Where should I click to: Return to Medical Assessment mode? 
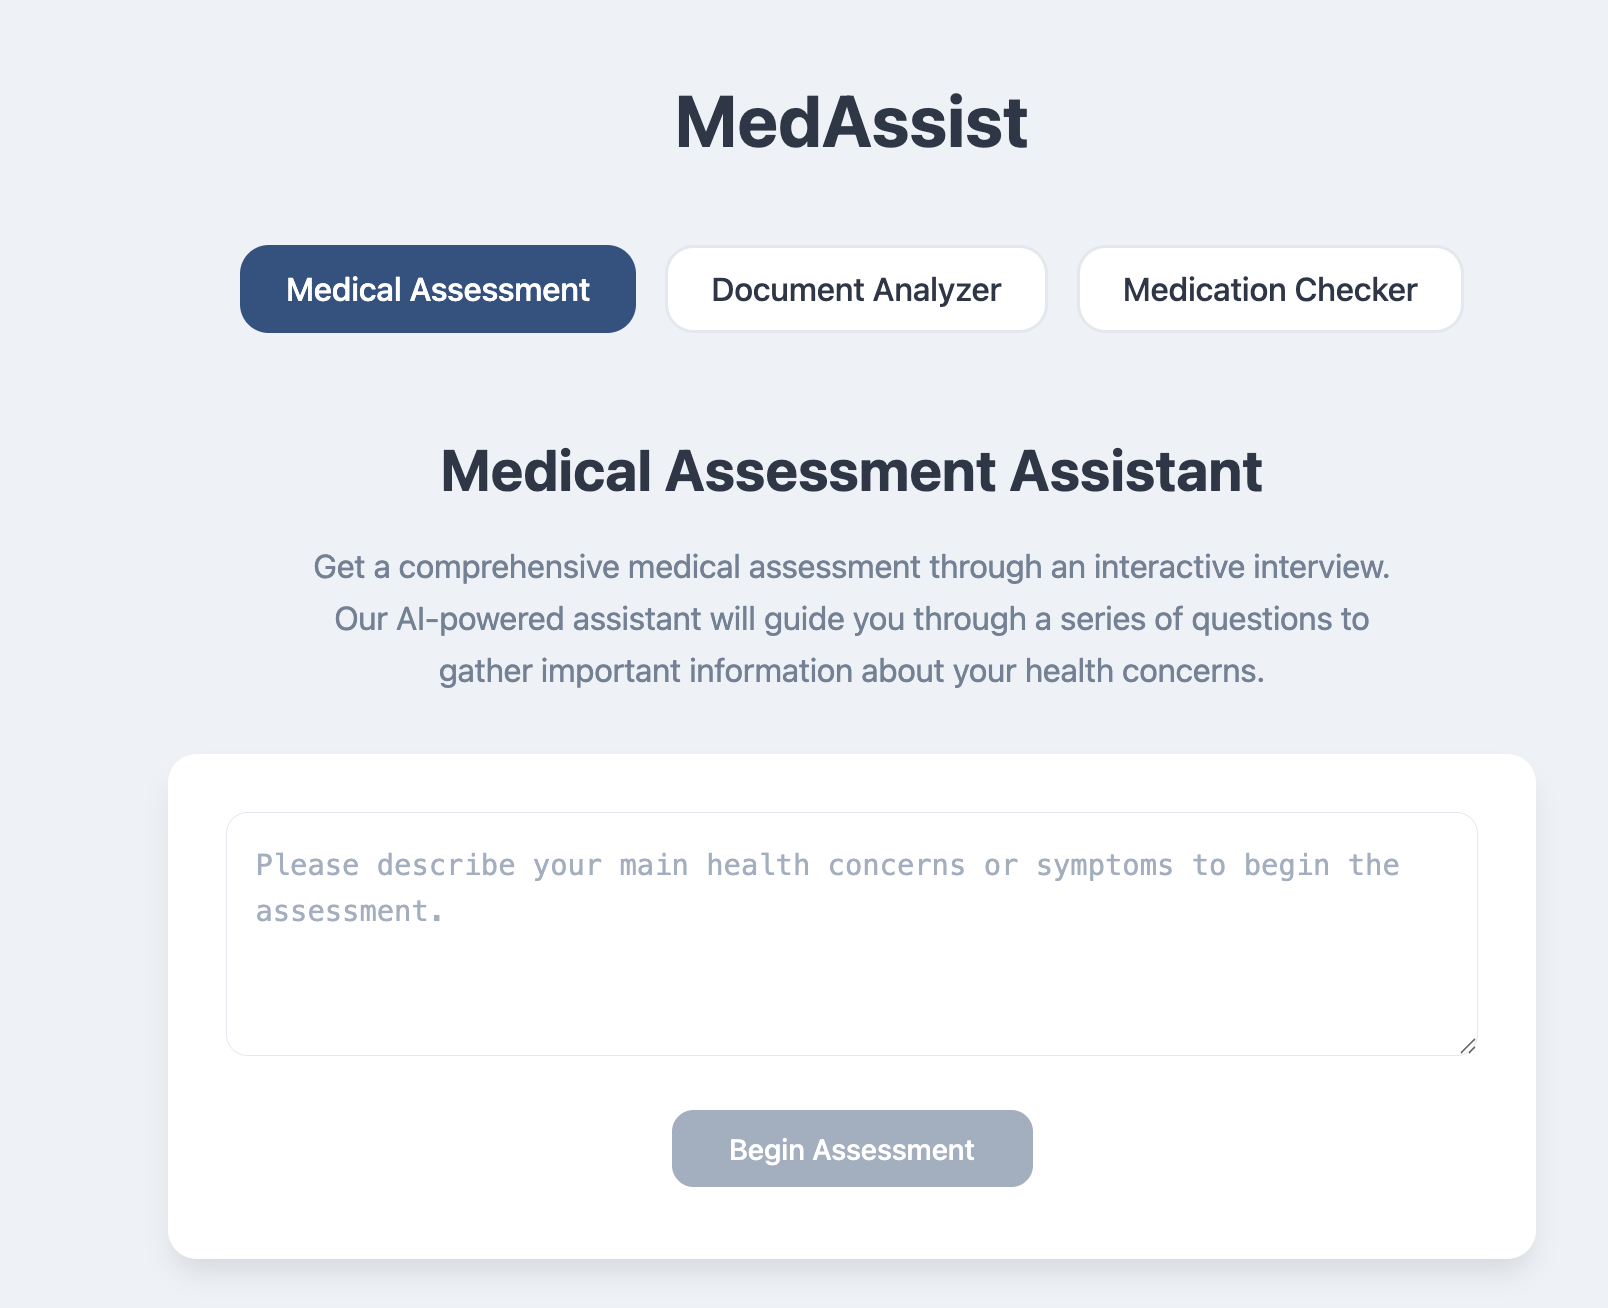[x=437, y=288]
